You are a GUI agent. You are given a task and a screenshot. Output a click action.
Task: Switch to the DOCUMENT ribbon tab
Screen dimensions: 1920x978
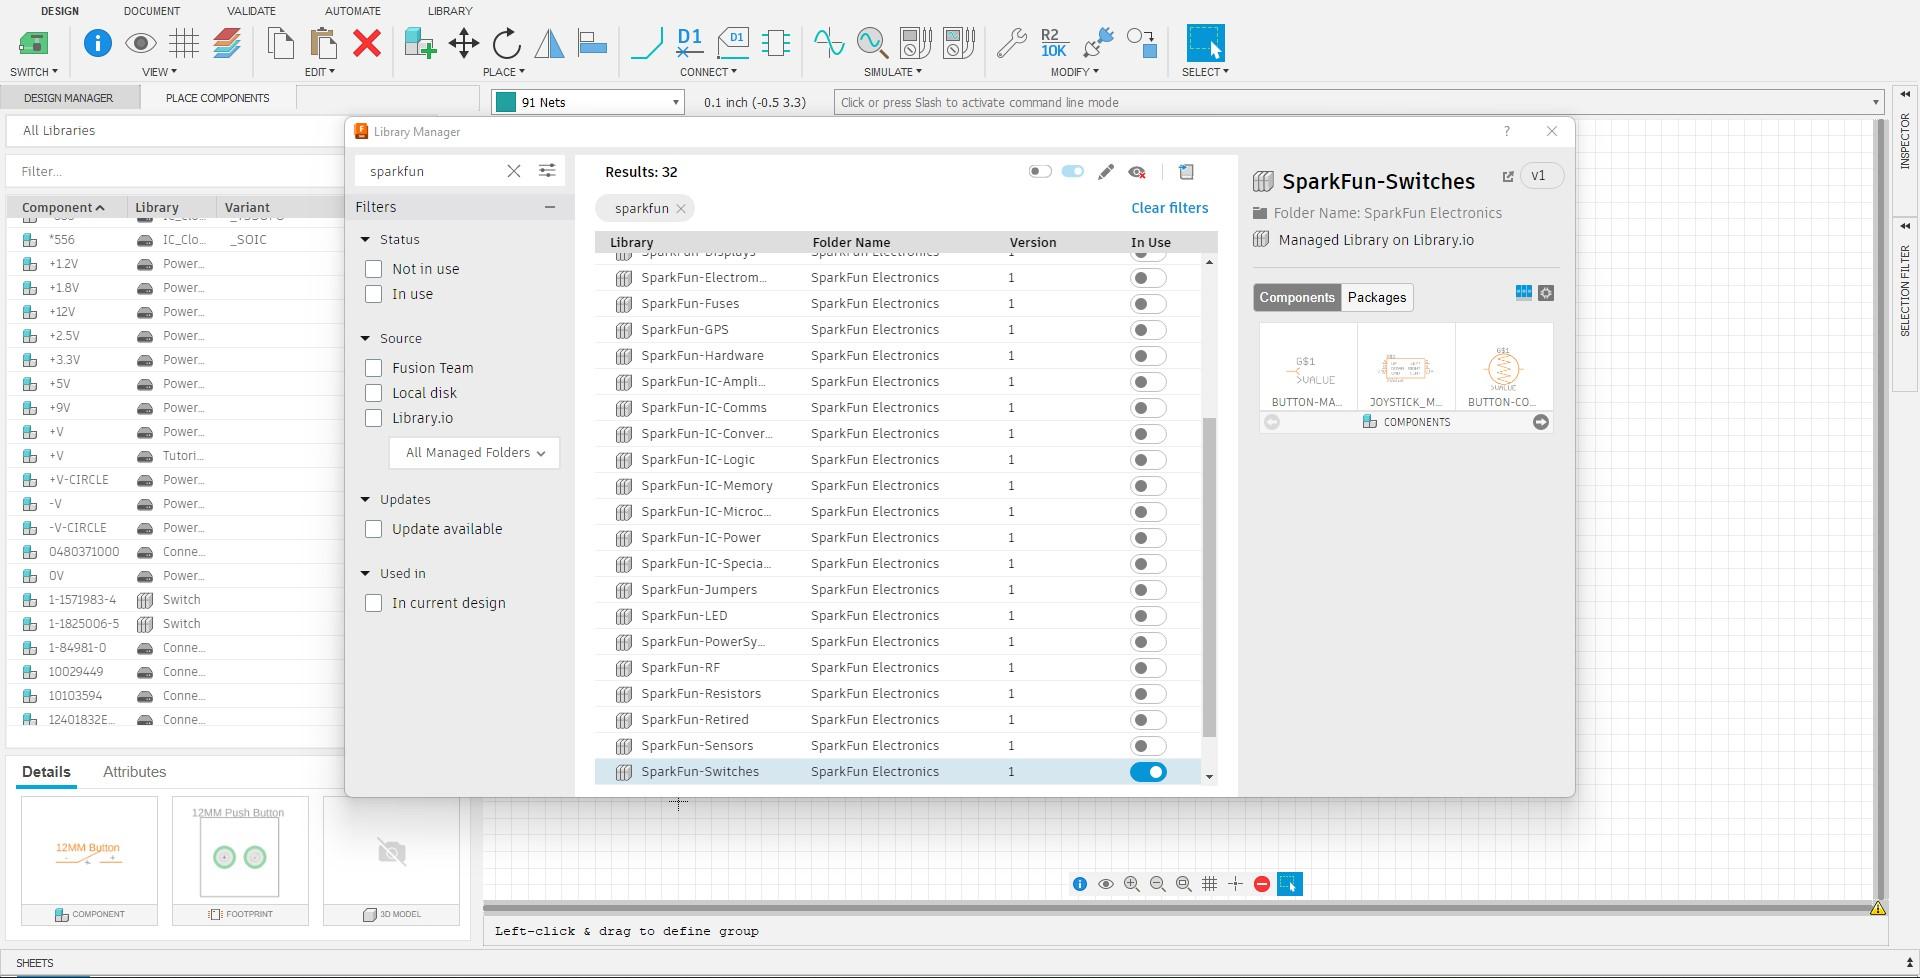[x=152, y=11]
